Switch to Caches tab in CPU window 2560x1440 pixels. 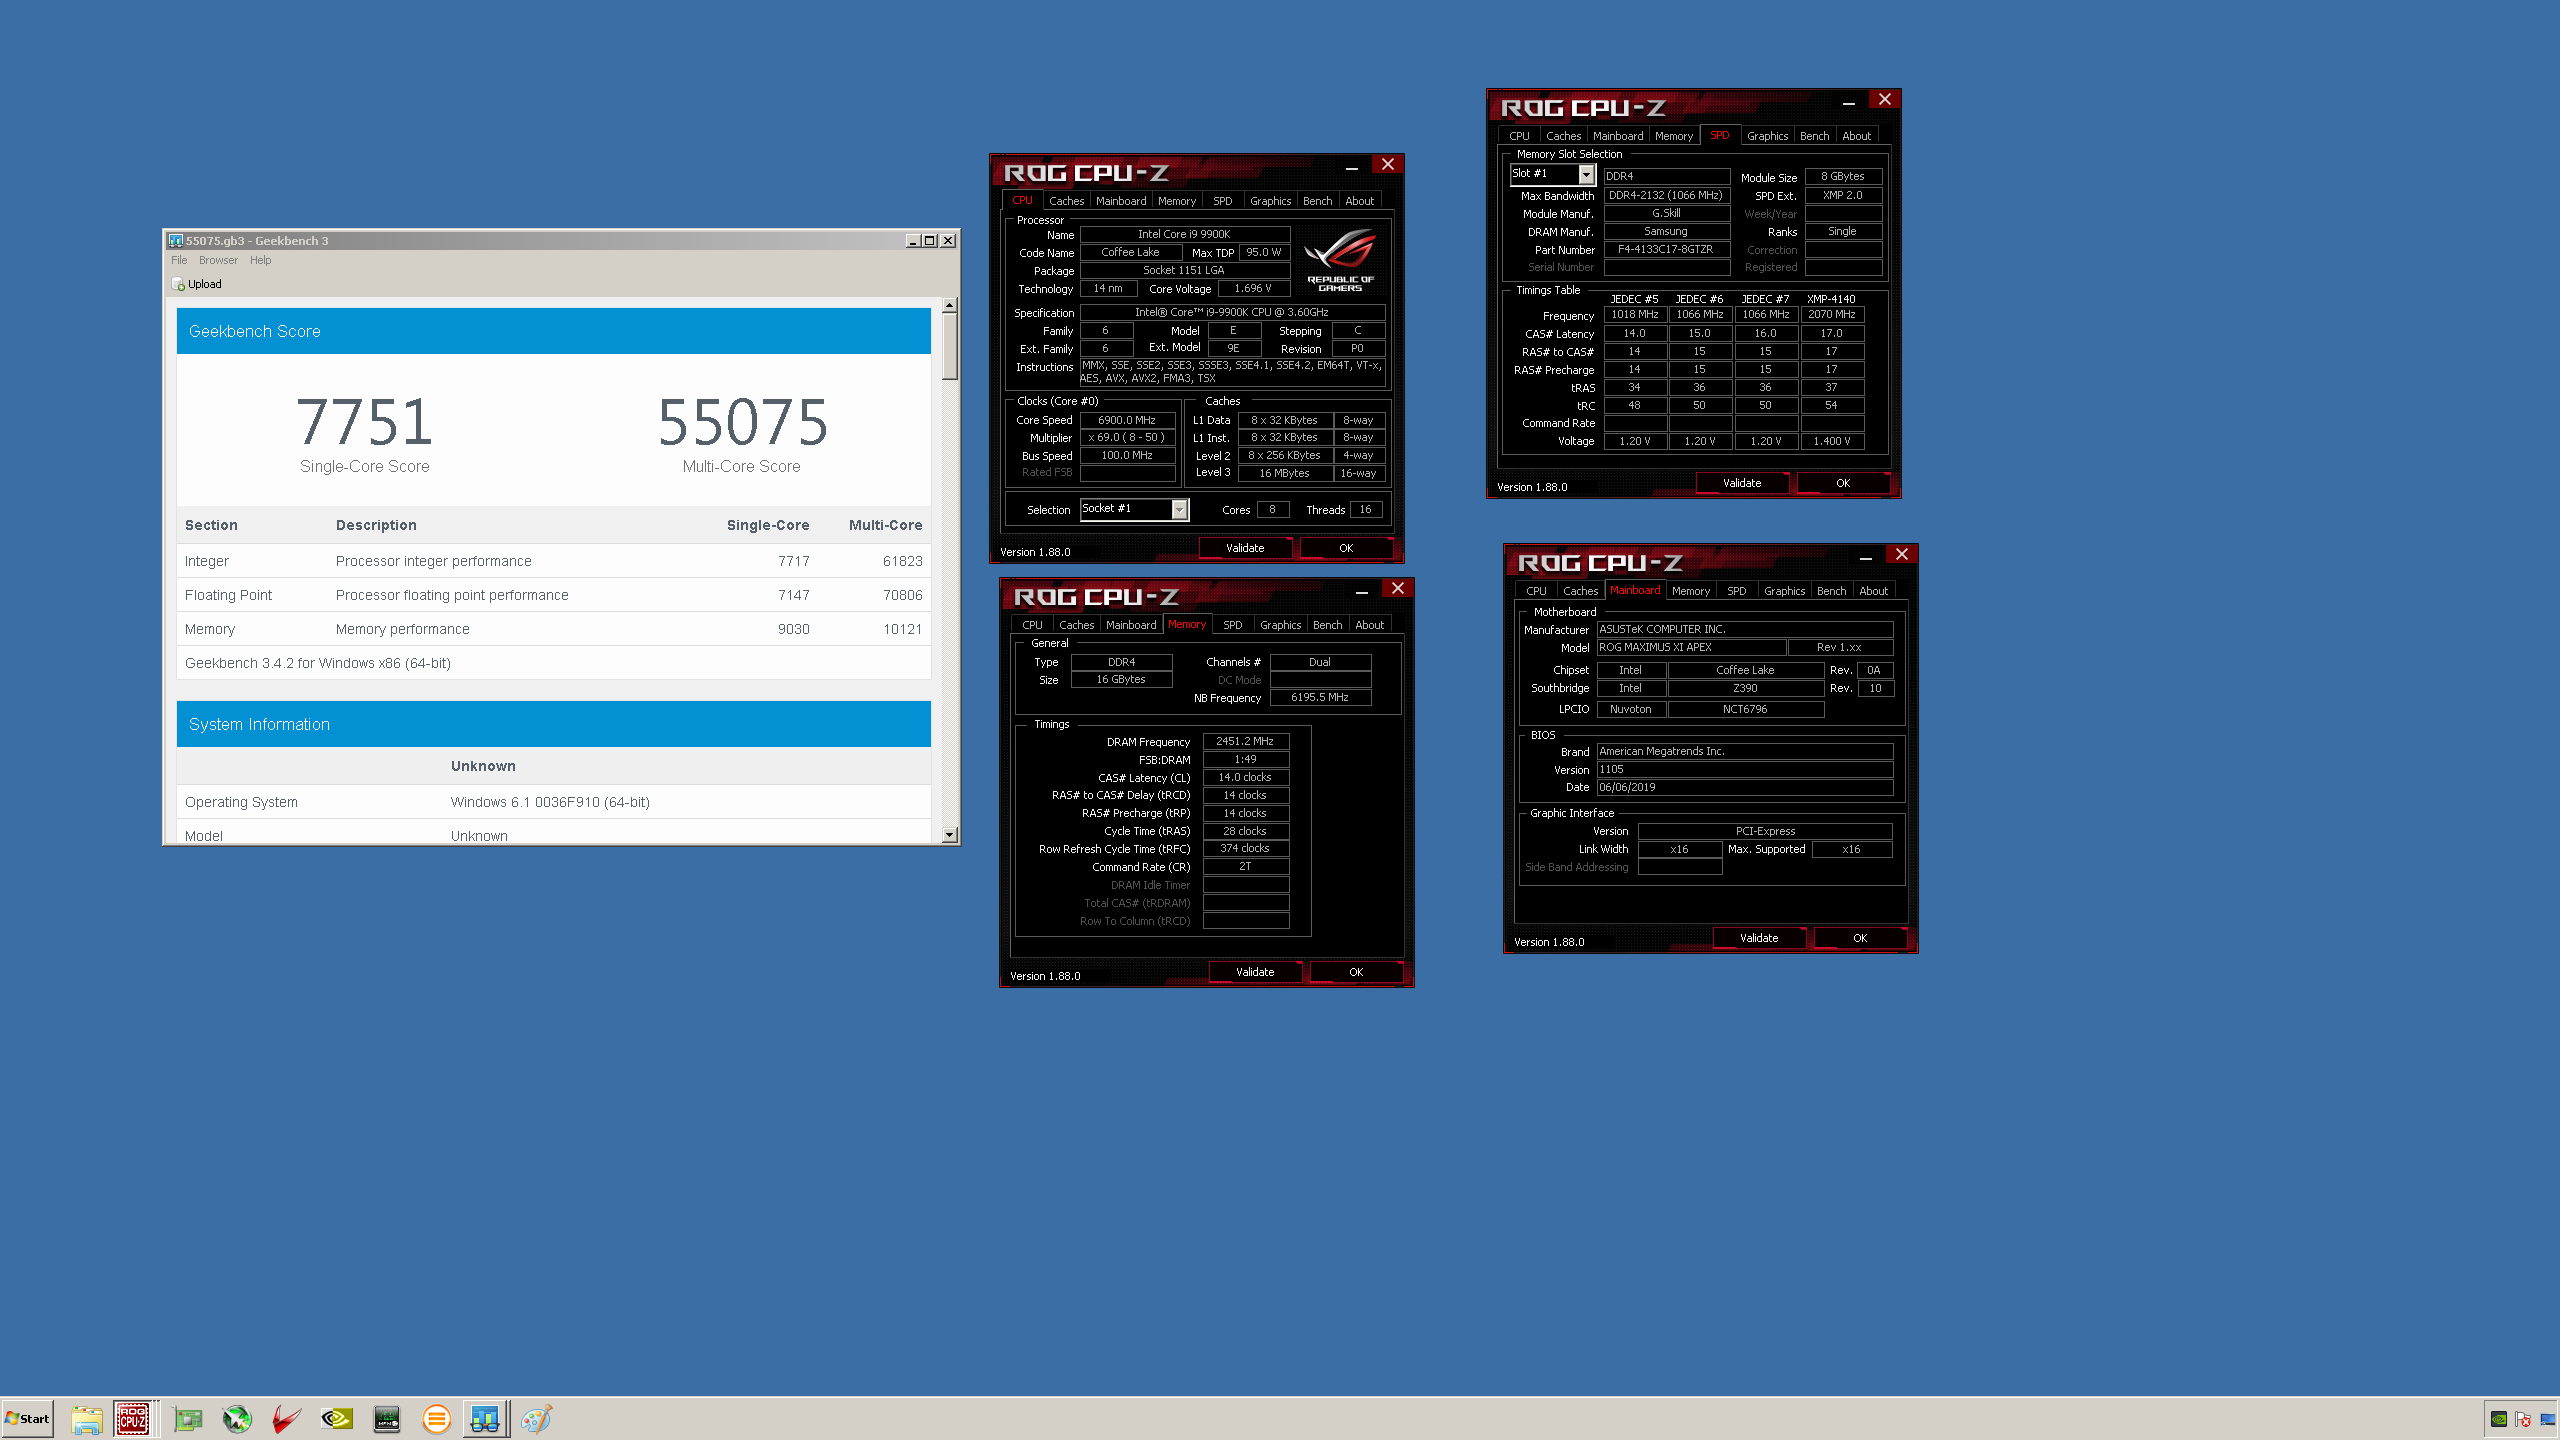pos(1066,201)
